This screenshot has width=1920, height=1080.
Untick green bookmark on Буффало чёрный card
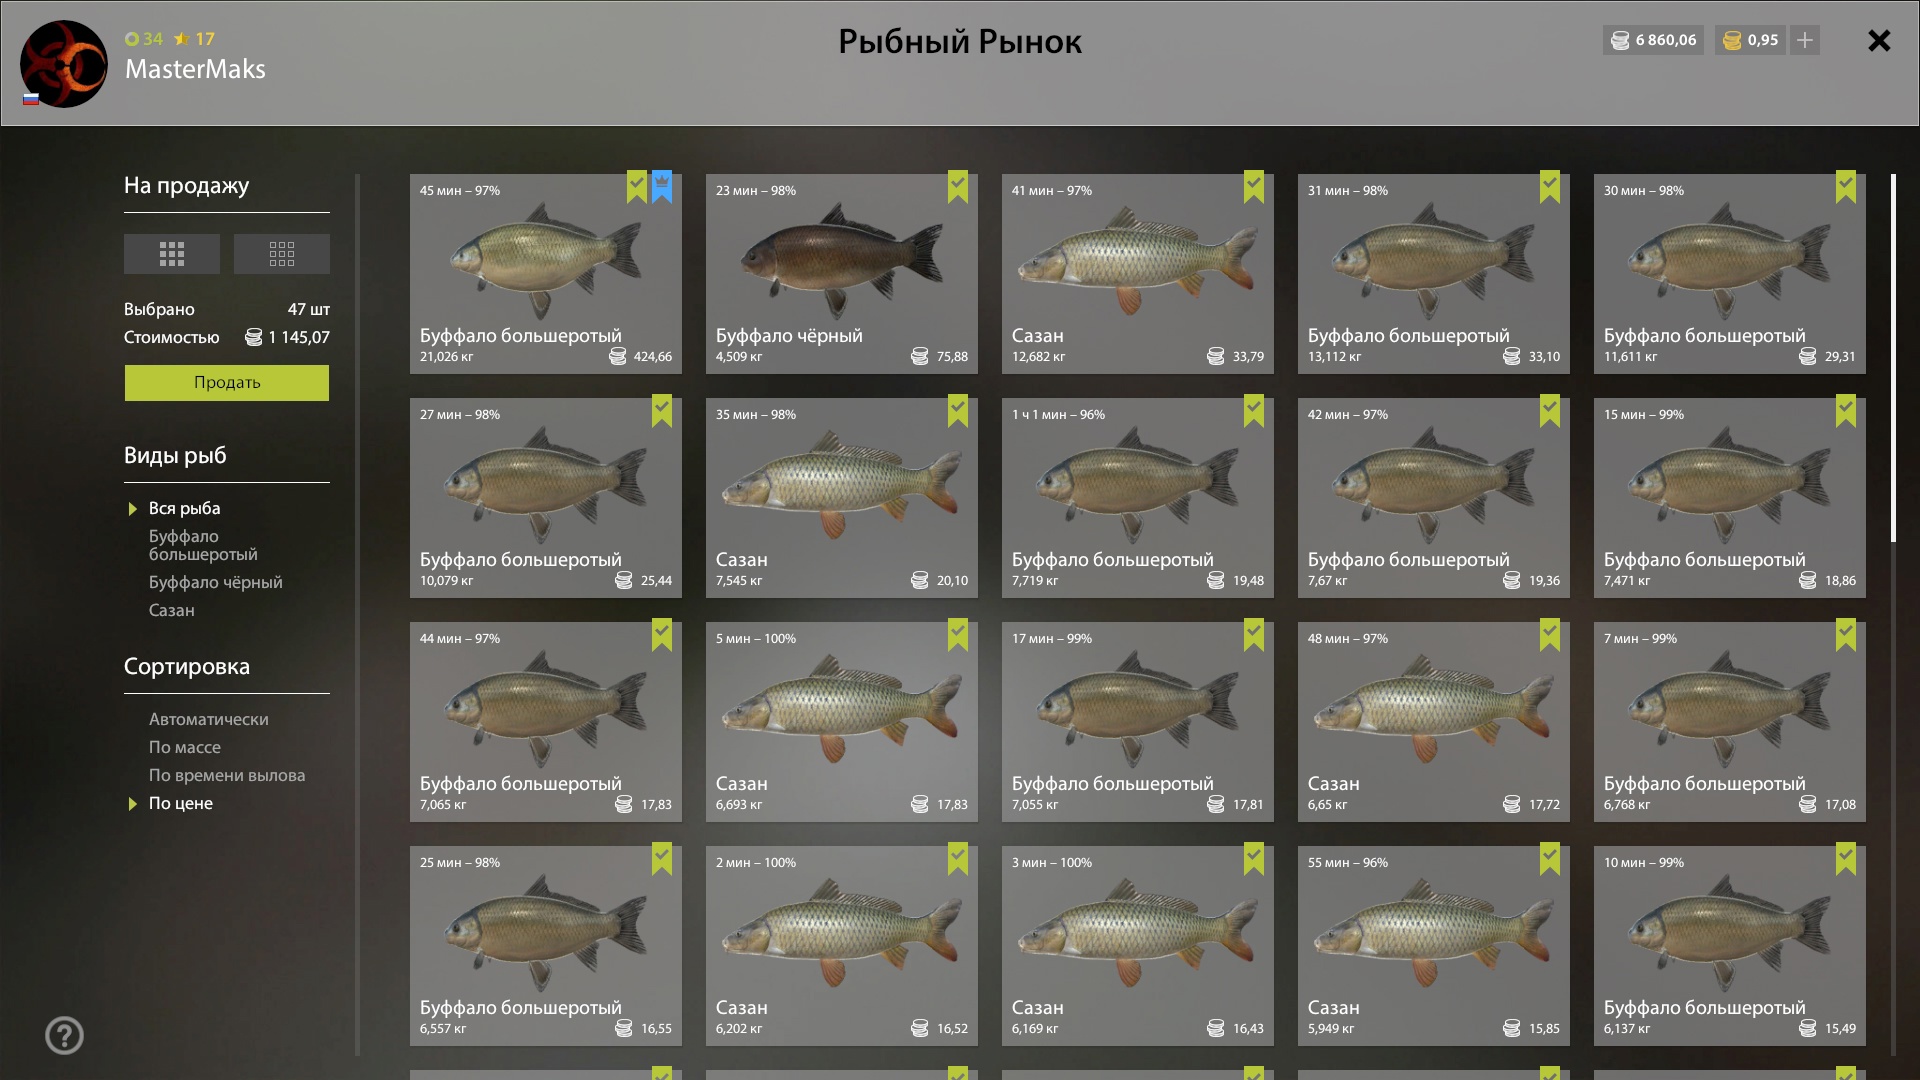click(958, 187)
